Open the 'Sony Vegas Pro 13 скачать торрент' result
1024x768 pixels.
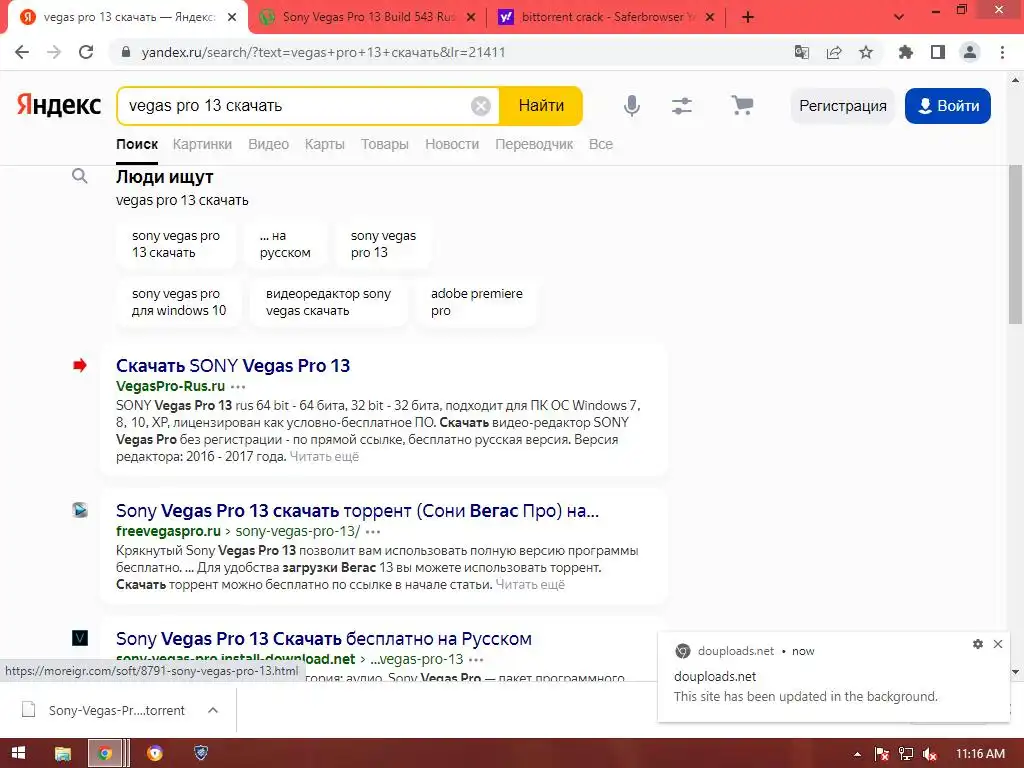tap(357, 511)
